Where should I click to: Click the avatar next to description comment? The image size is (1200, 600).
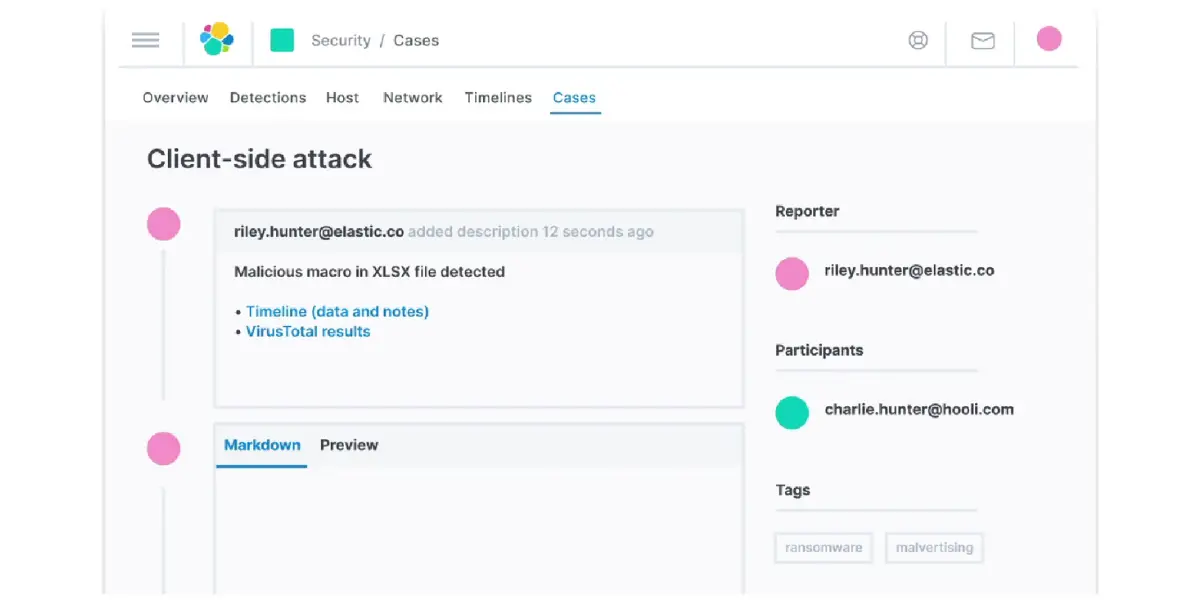164,224
